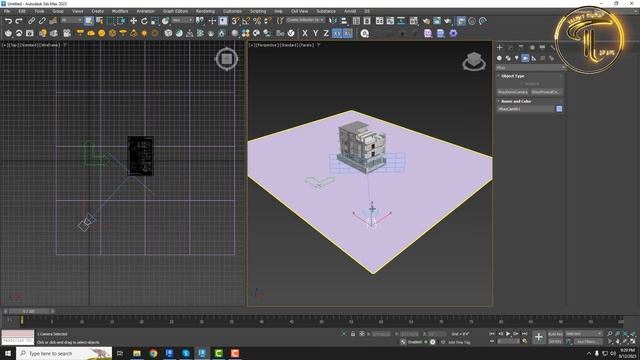
Task: Open the Align tool
Action: click(x=344, y=21)
